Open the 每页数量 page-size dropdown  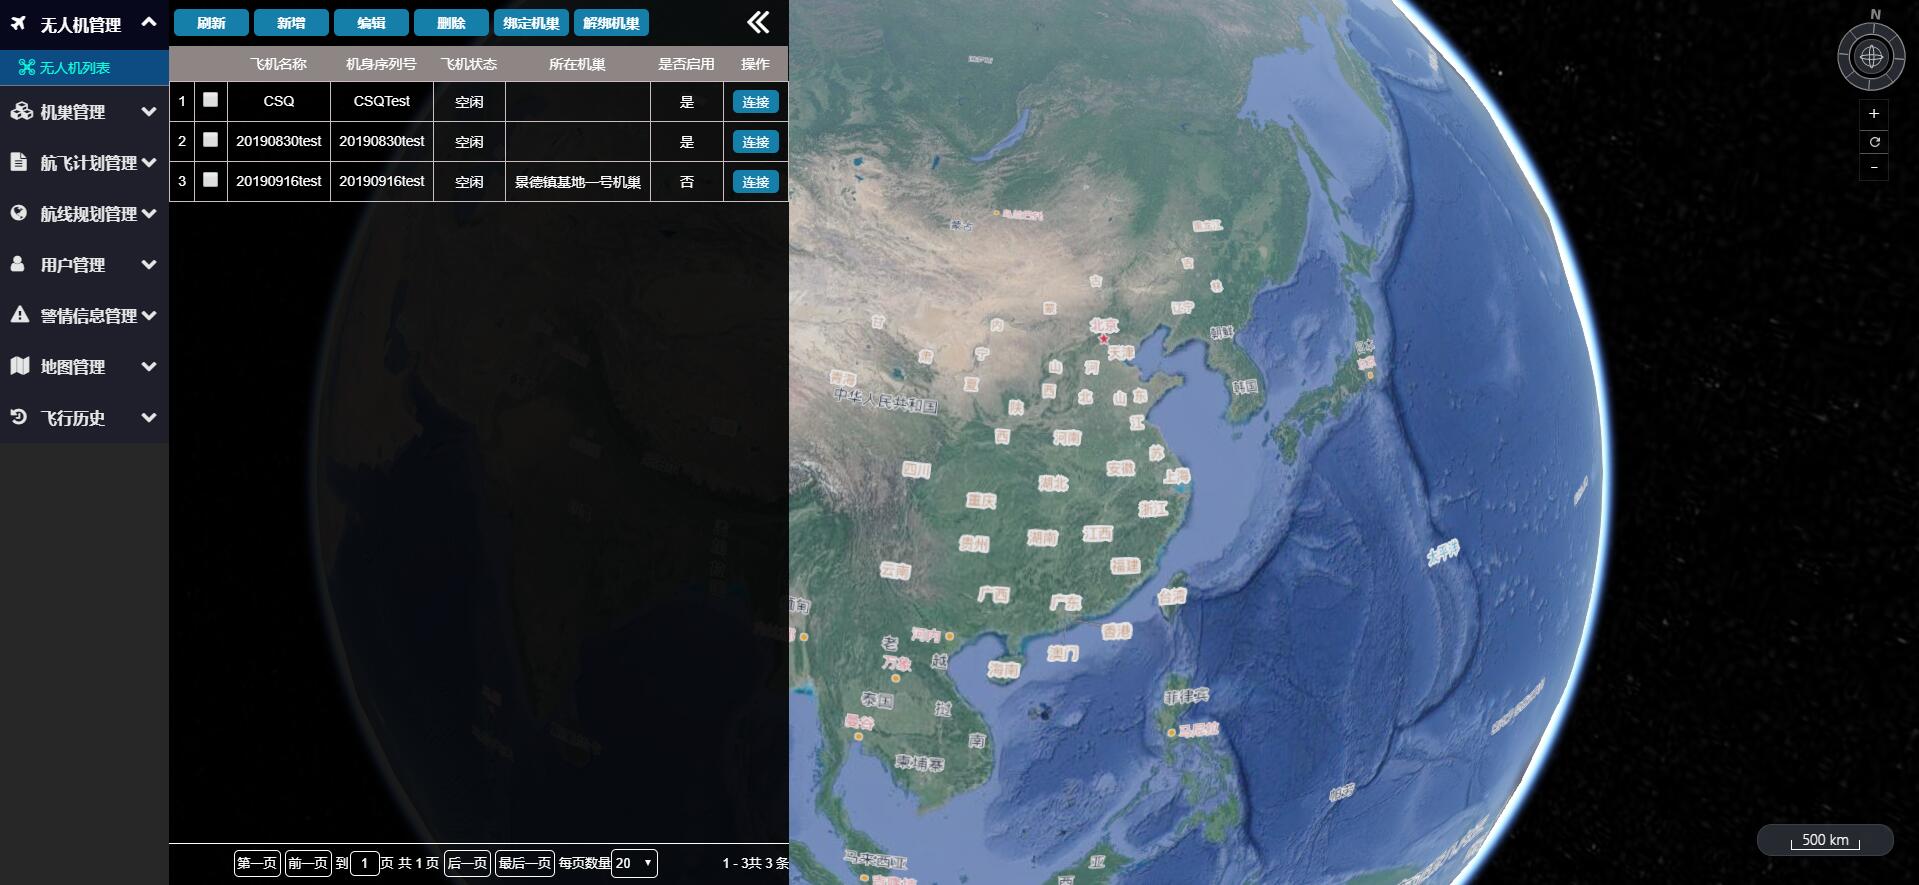coord(634,863)
